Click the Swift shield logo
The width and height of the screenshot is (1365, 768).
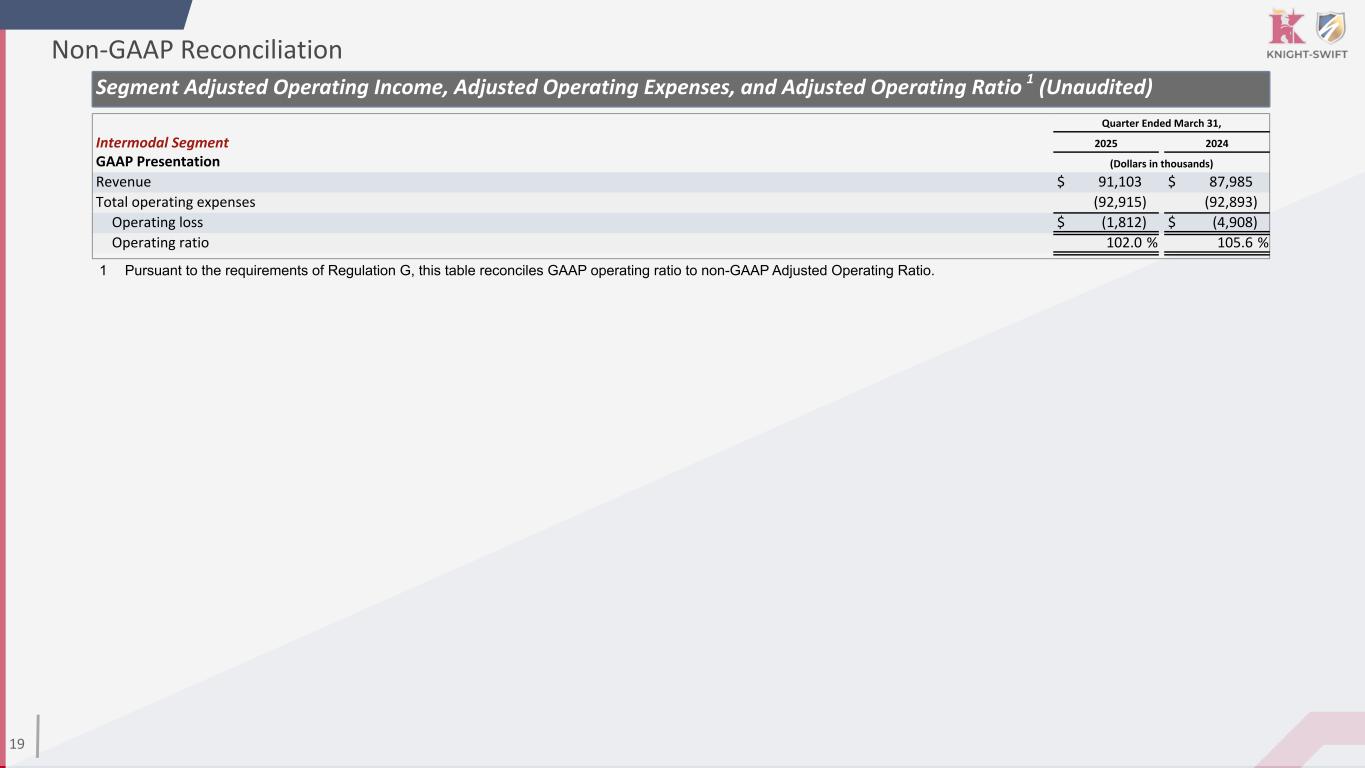1331,27
